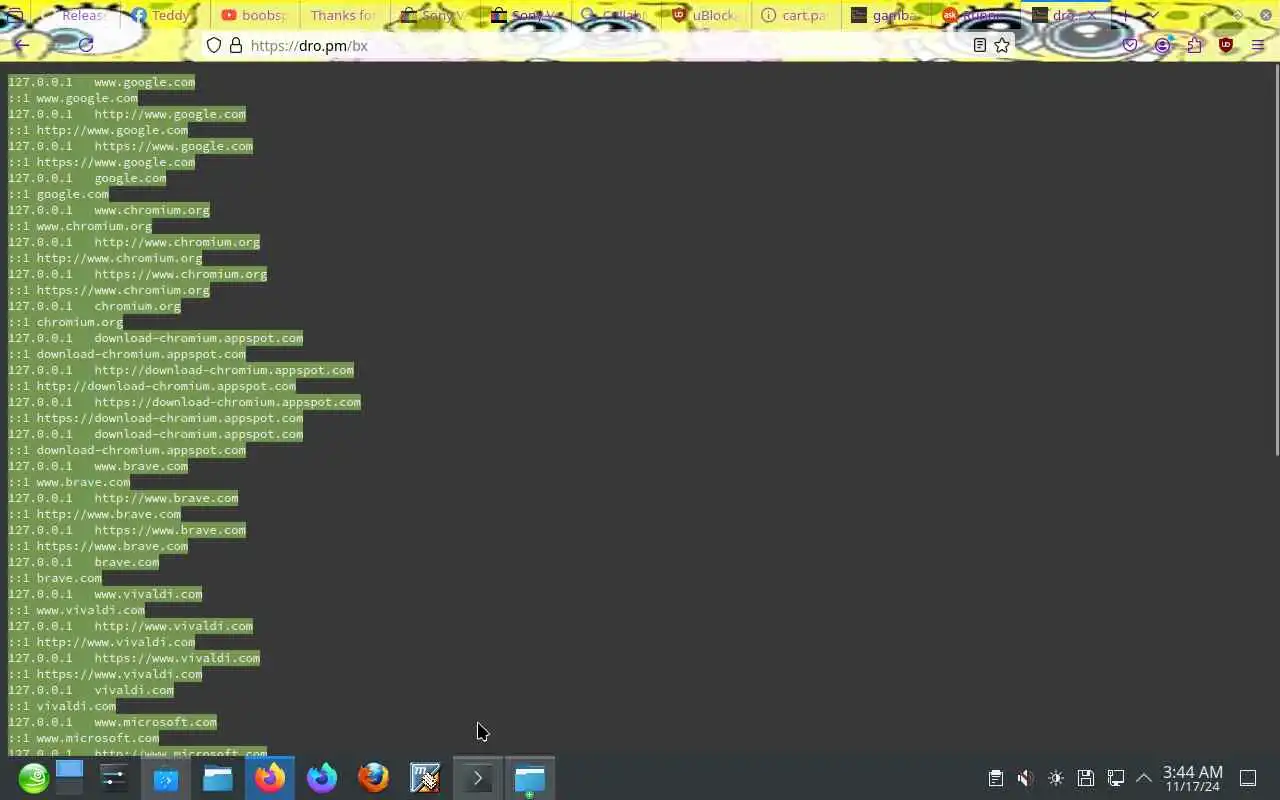Switch to the cart.pa tab
The width and height of the screenshot is (1280, 800).
click(x=795, y=15)
